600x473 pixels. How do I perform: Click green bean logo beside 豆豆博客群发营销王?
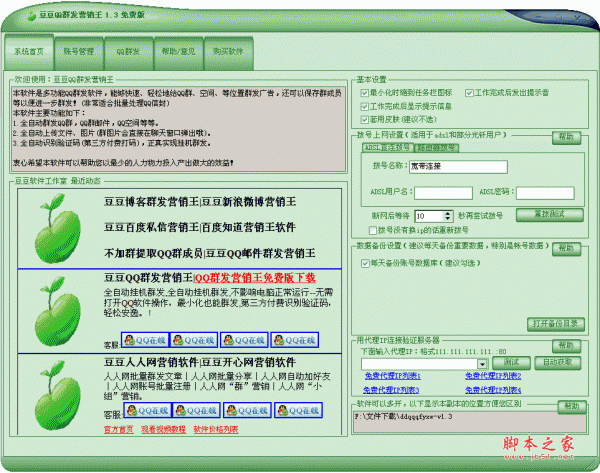(58, 228)
